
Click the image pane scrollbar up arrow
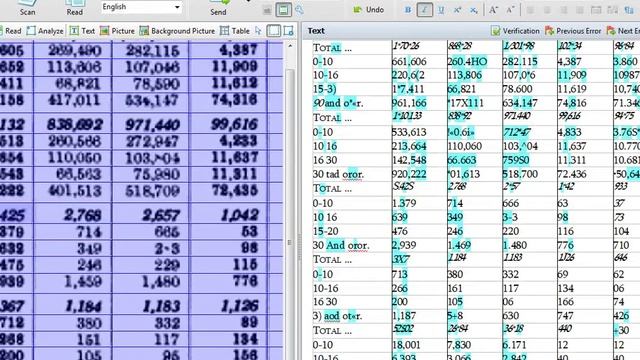290,47
